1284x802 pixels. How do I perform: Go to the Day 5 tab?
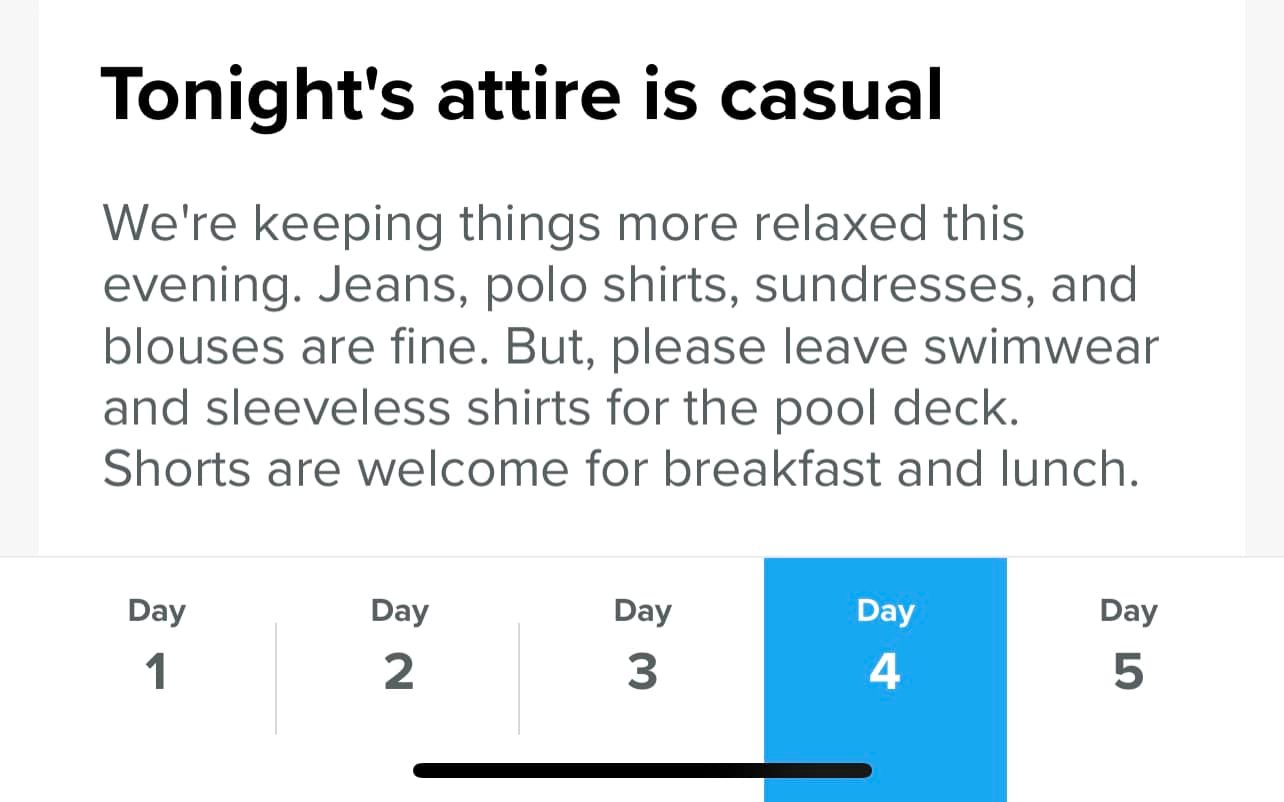coord(1128,645)
